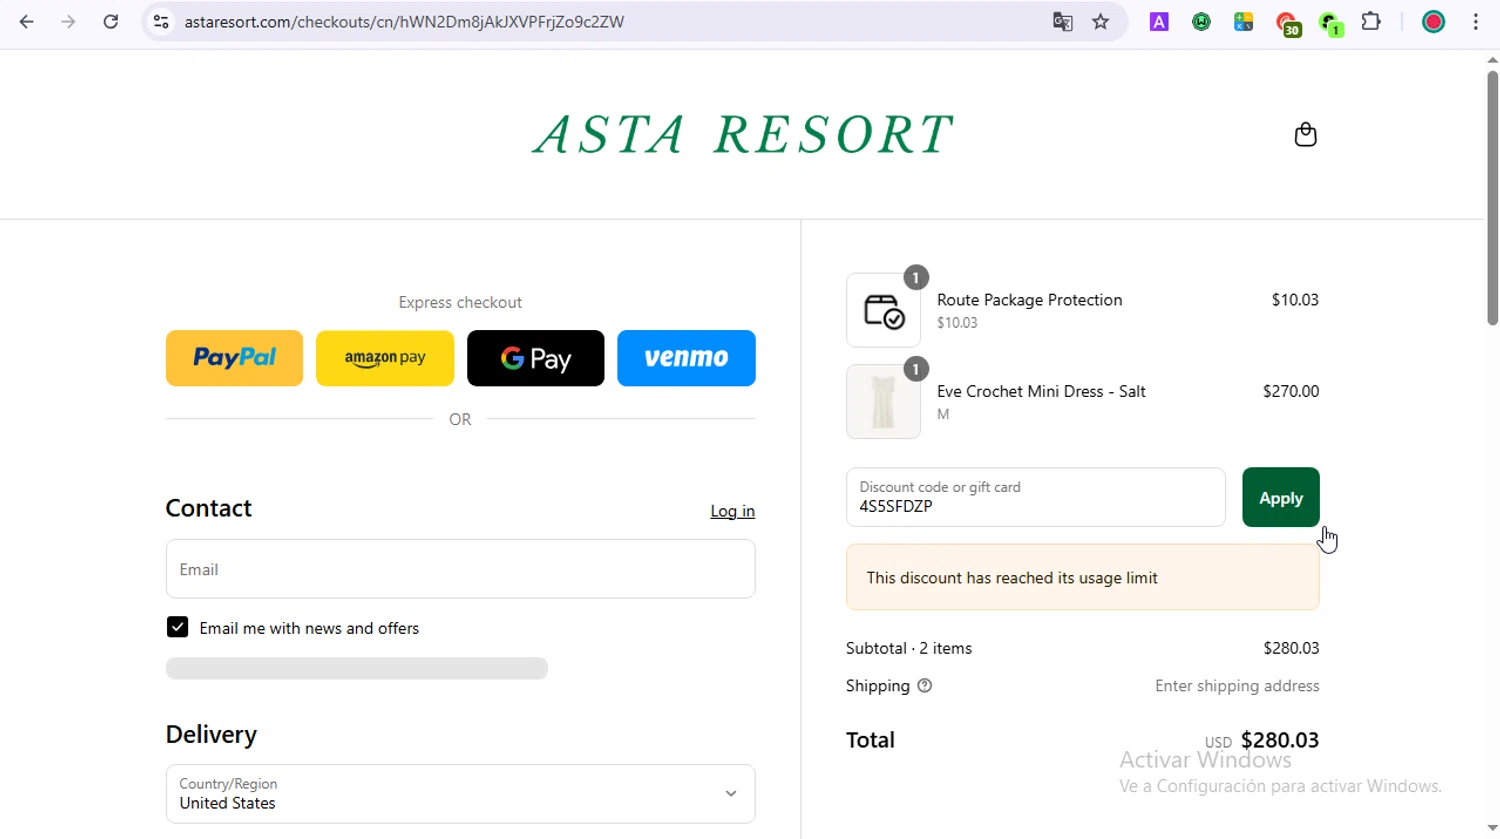Open the Chrome profile avatar

(x=1433, y=21)
